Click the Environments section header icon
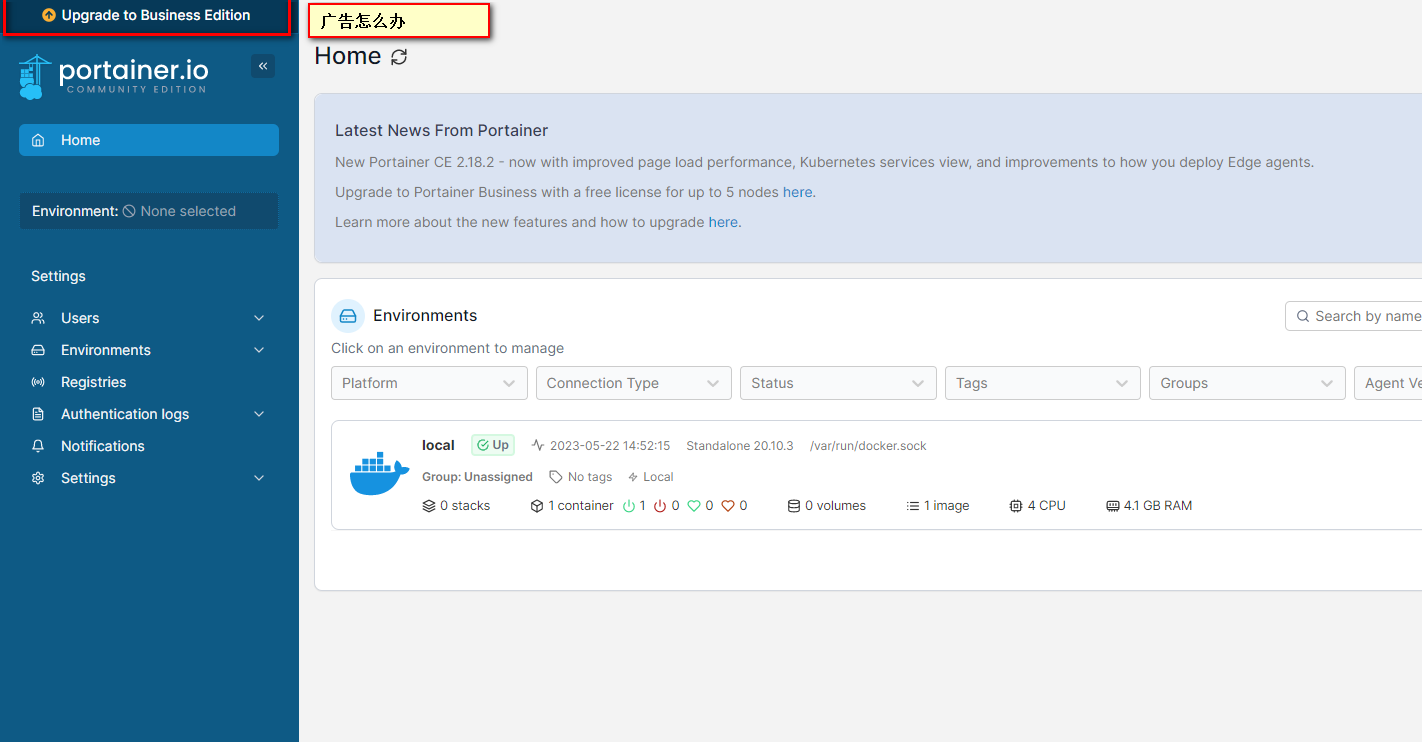The height and width of the screenshot is (742, 1422). click(x=348, y=316)
